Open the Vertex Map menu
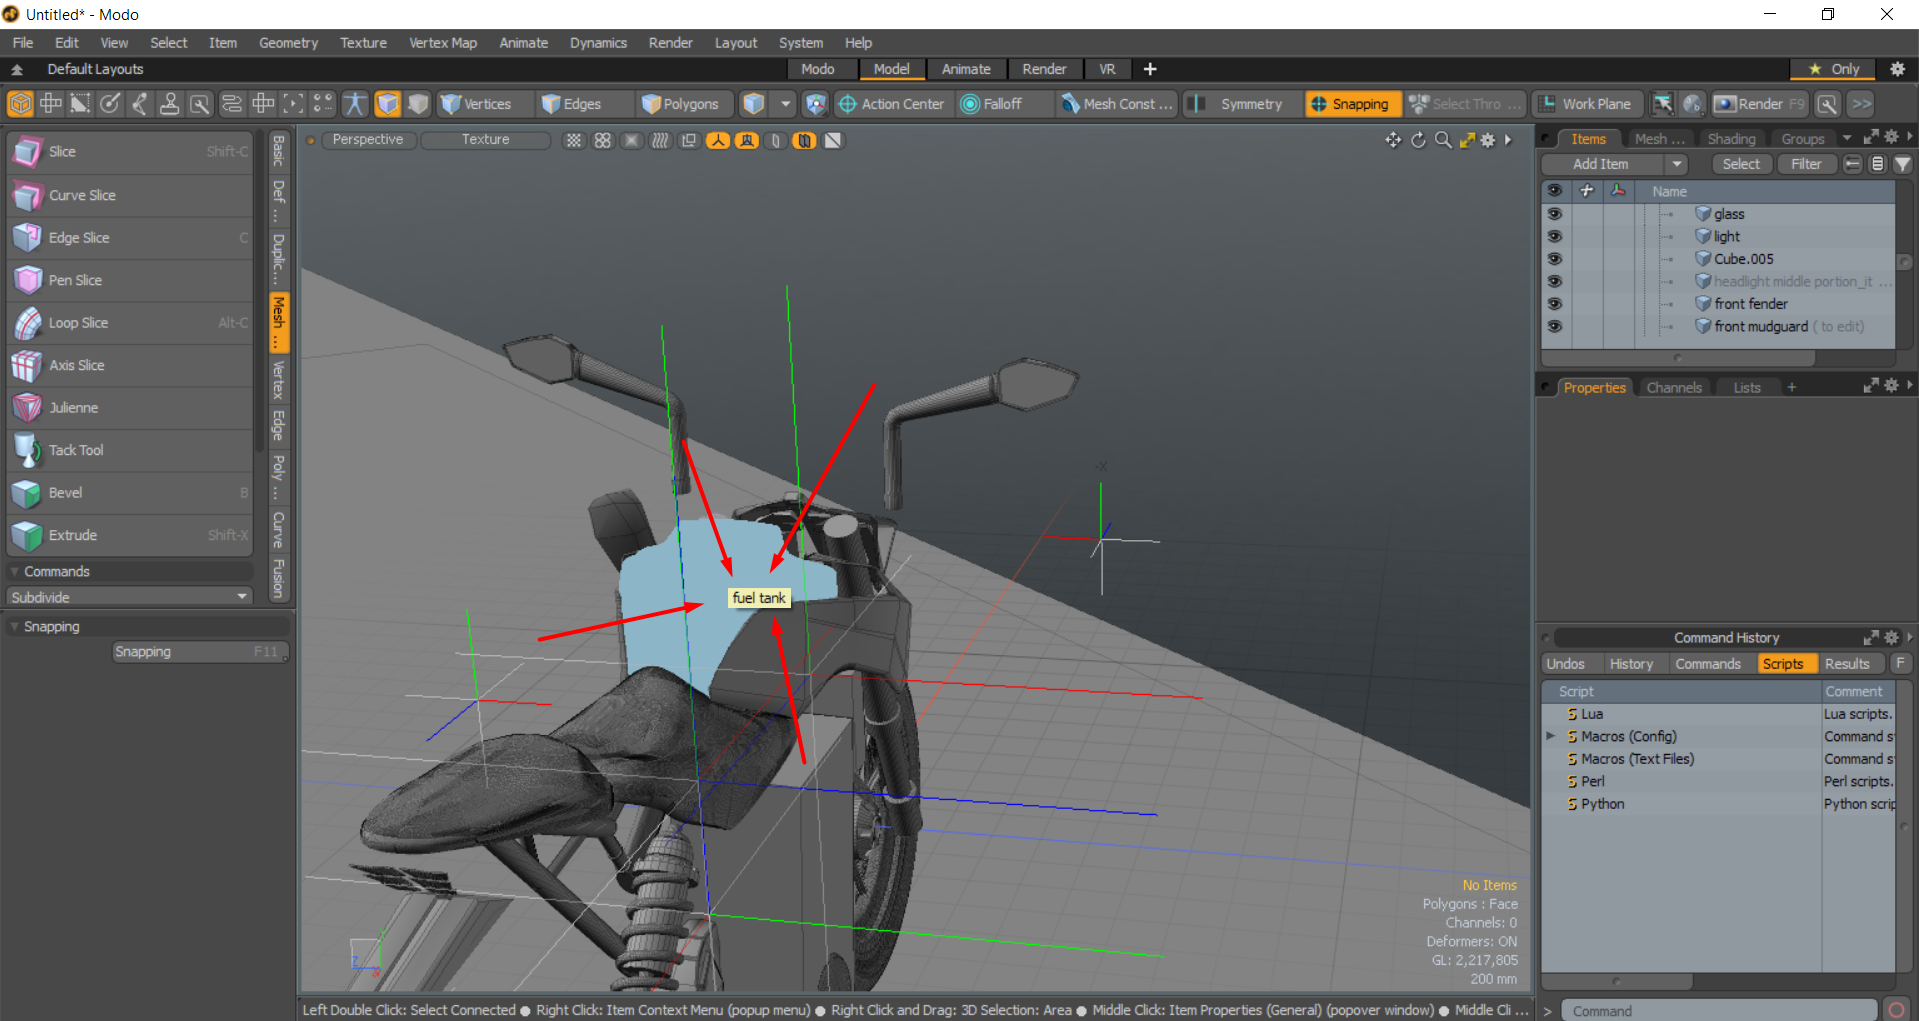The width and height of the screenshot is (1919, 1021). pyautogui.click(x=442, y=43)
